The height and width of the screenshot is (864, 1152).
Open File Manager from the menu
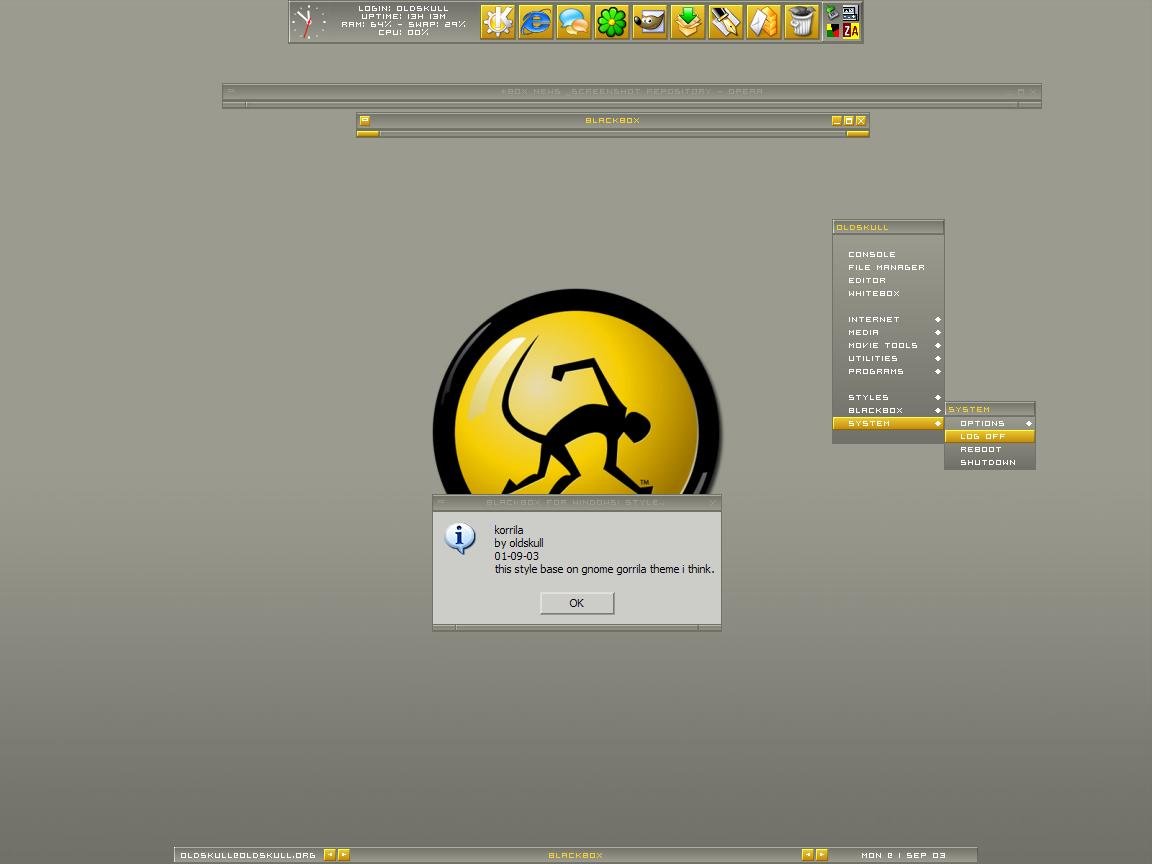click(x=888, y=267)
